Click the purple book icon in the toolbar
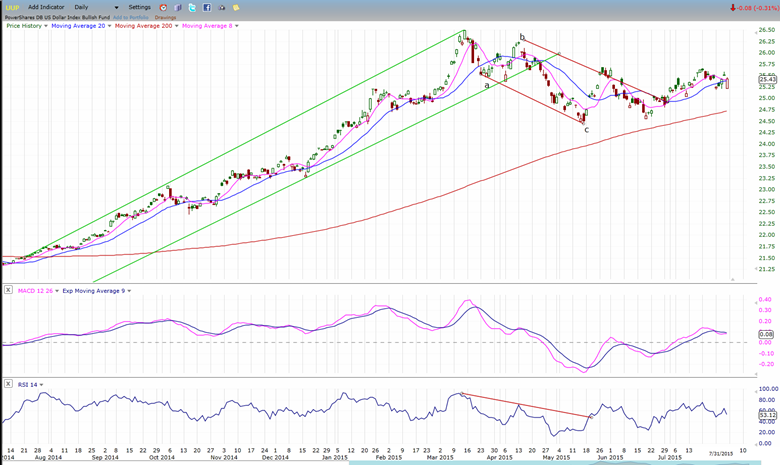Image resolution: width=780 pixels, height=465 pixels. tap(176, 7)
